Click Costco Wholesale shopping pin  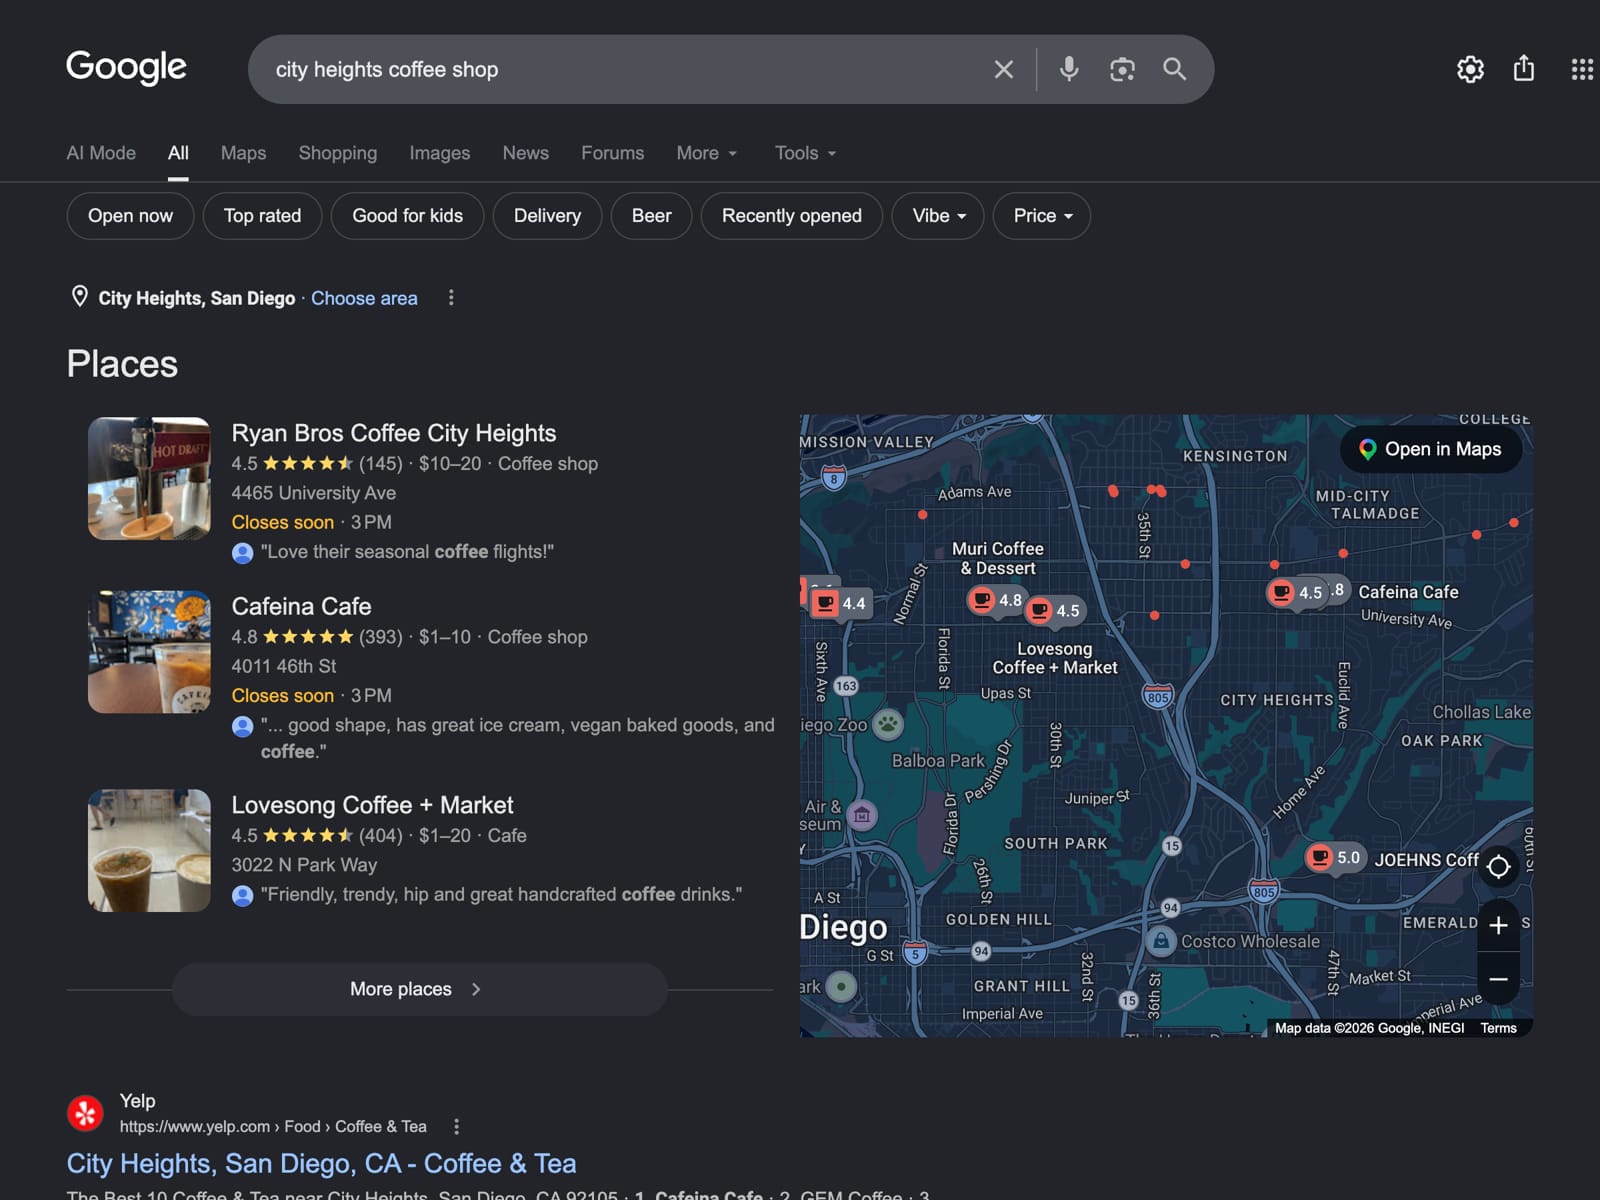[x=1160, y=941]
